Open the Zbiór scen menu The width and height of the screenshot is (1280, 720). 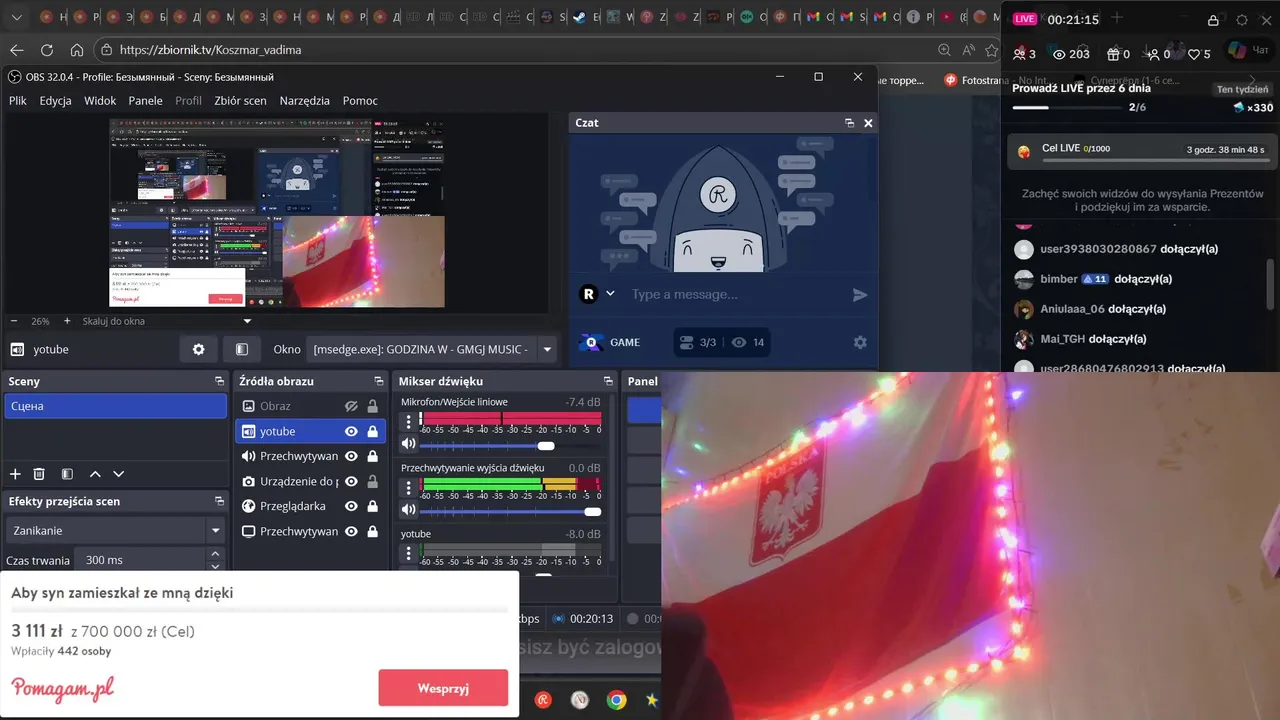click(240, 100)
